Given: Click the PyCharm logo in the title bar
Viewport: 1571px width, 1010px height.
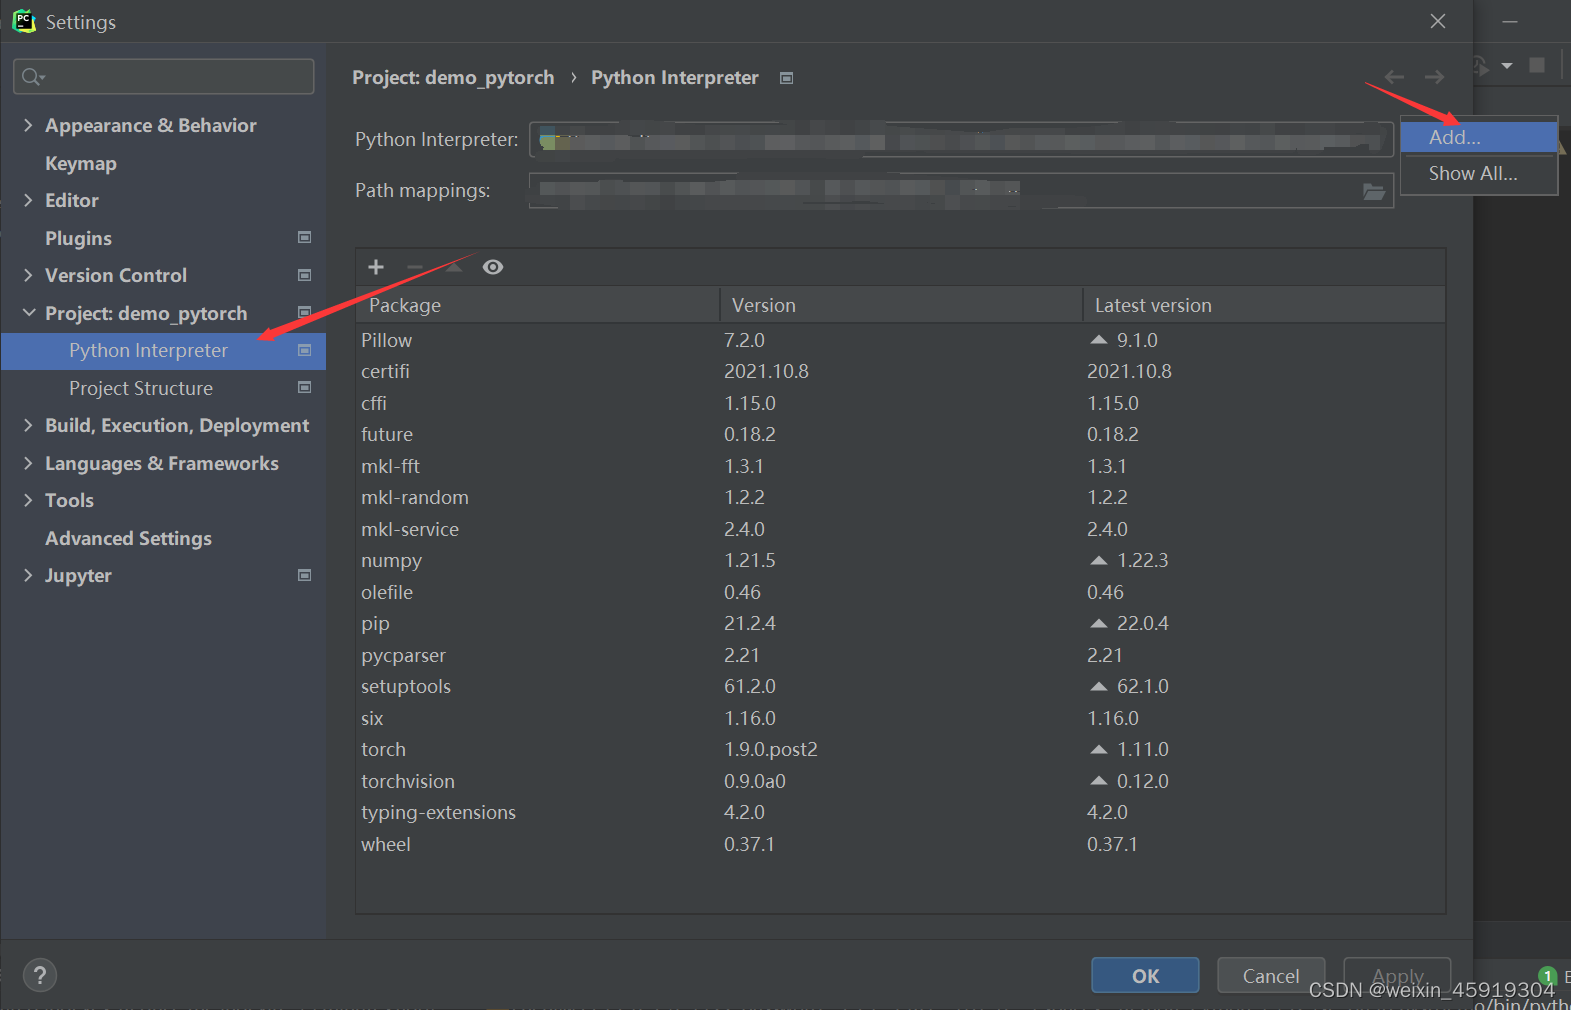Looking at the screenshot, I should (x=24, y=21).
